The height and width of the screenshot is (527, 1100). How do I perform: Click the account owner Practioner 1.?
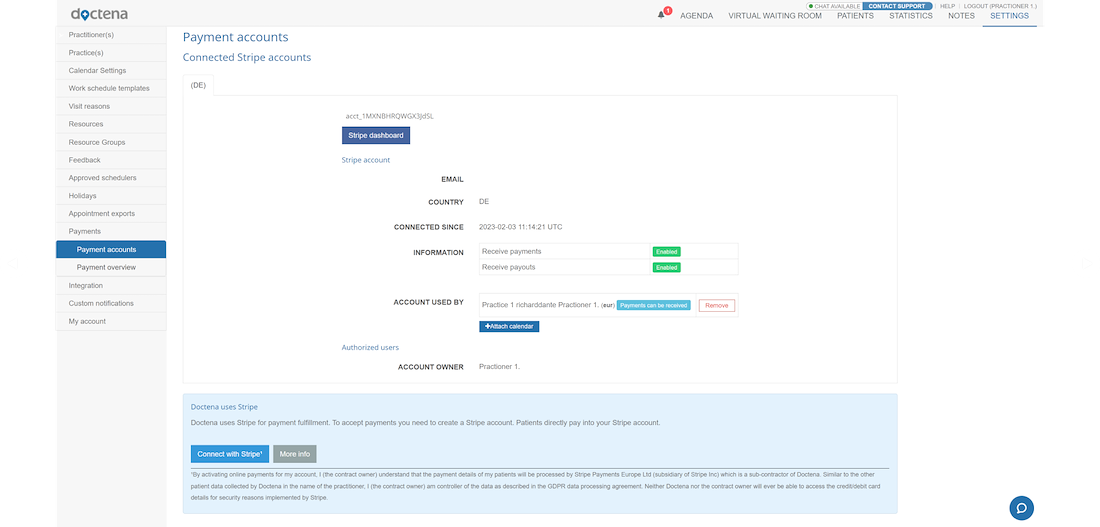click(x=499, y=366)
